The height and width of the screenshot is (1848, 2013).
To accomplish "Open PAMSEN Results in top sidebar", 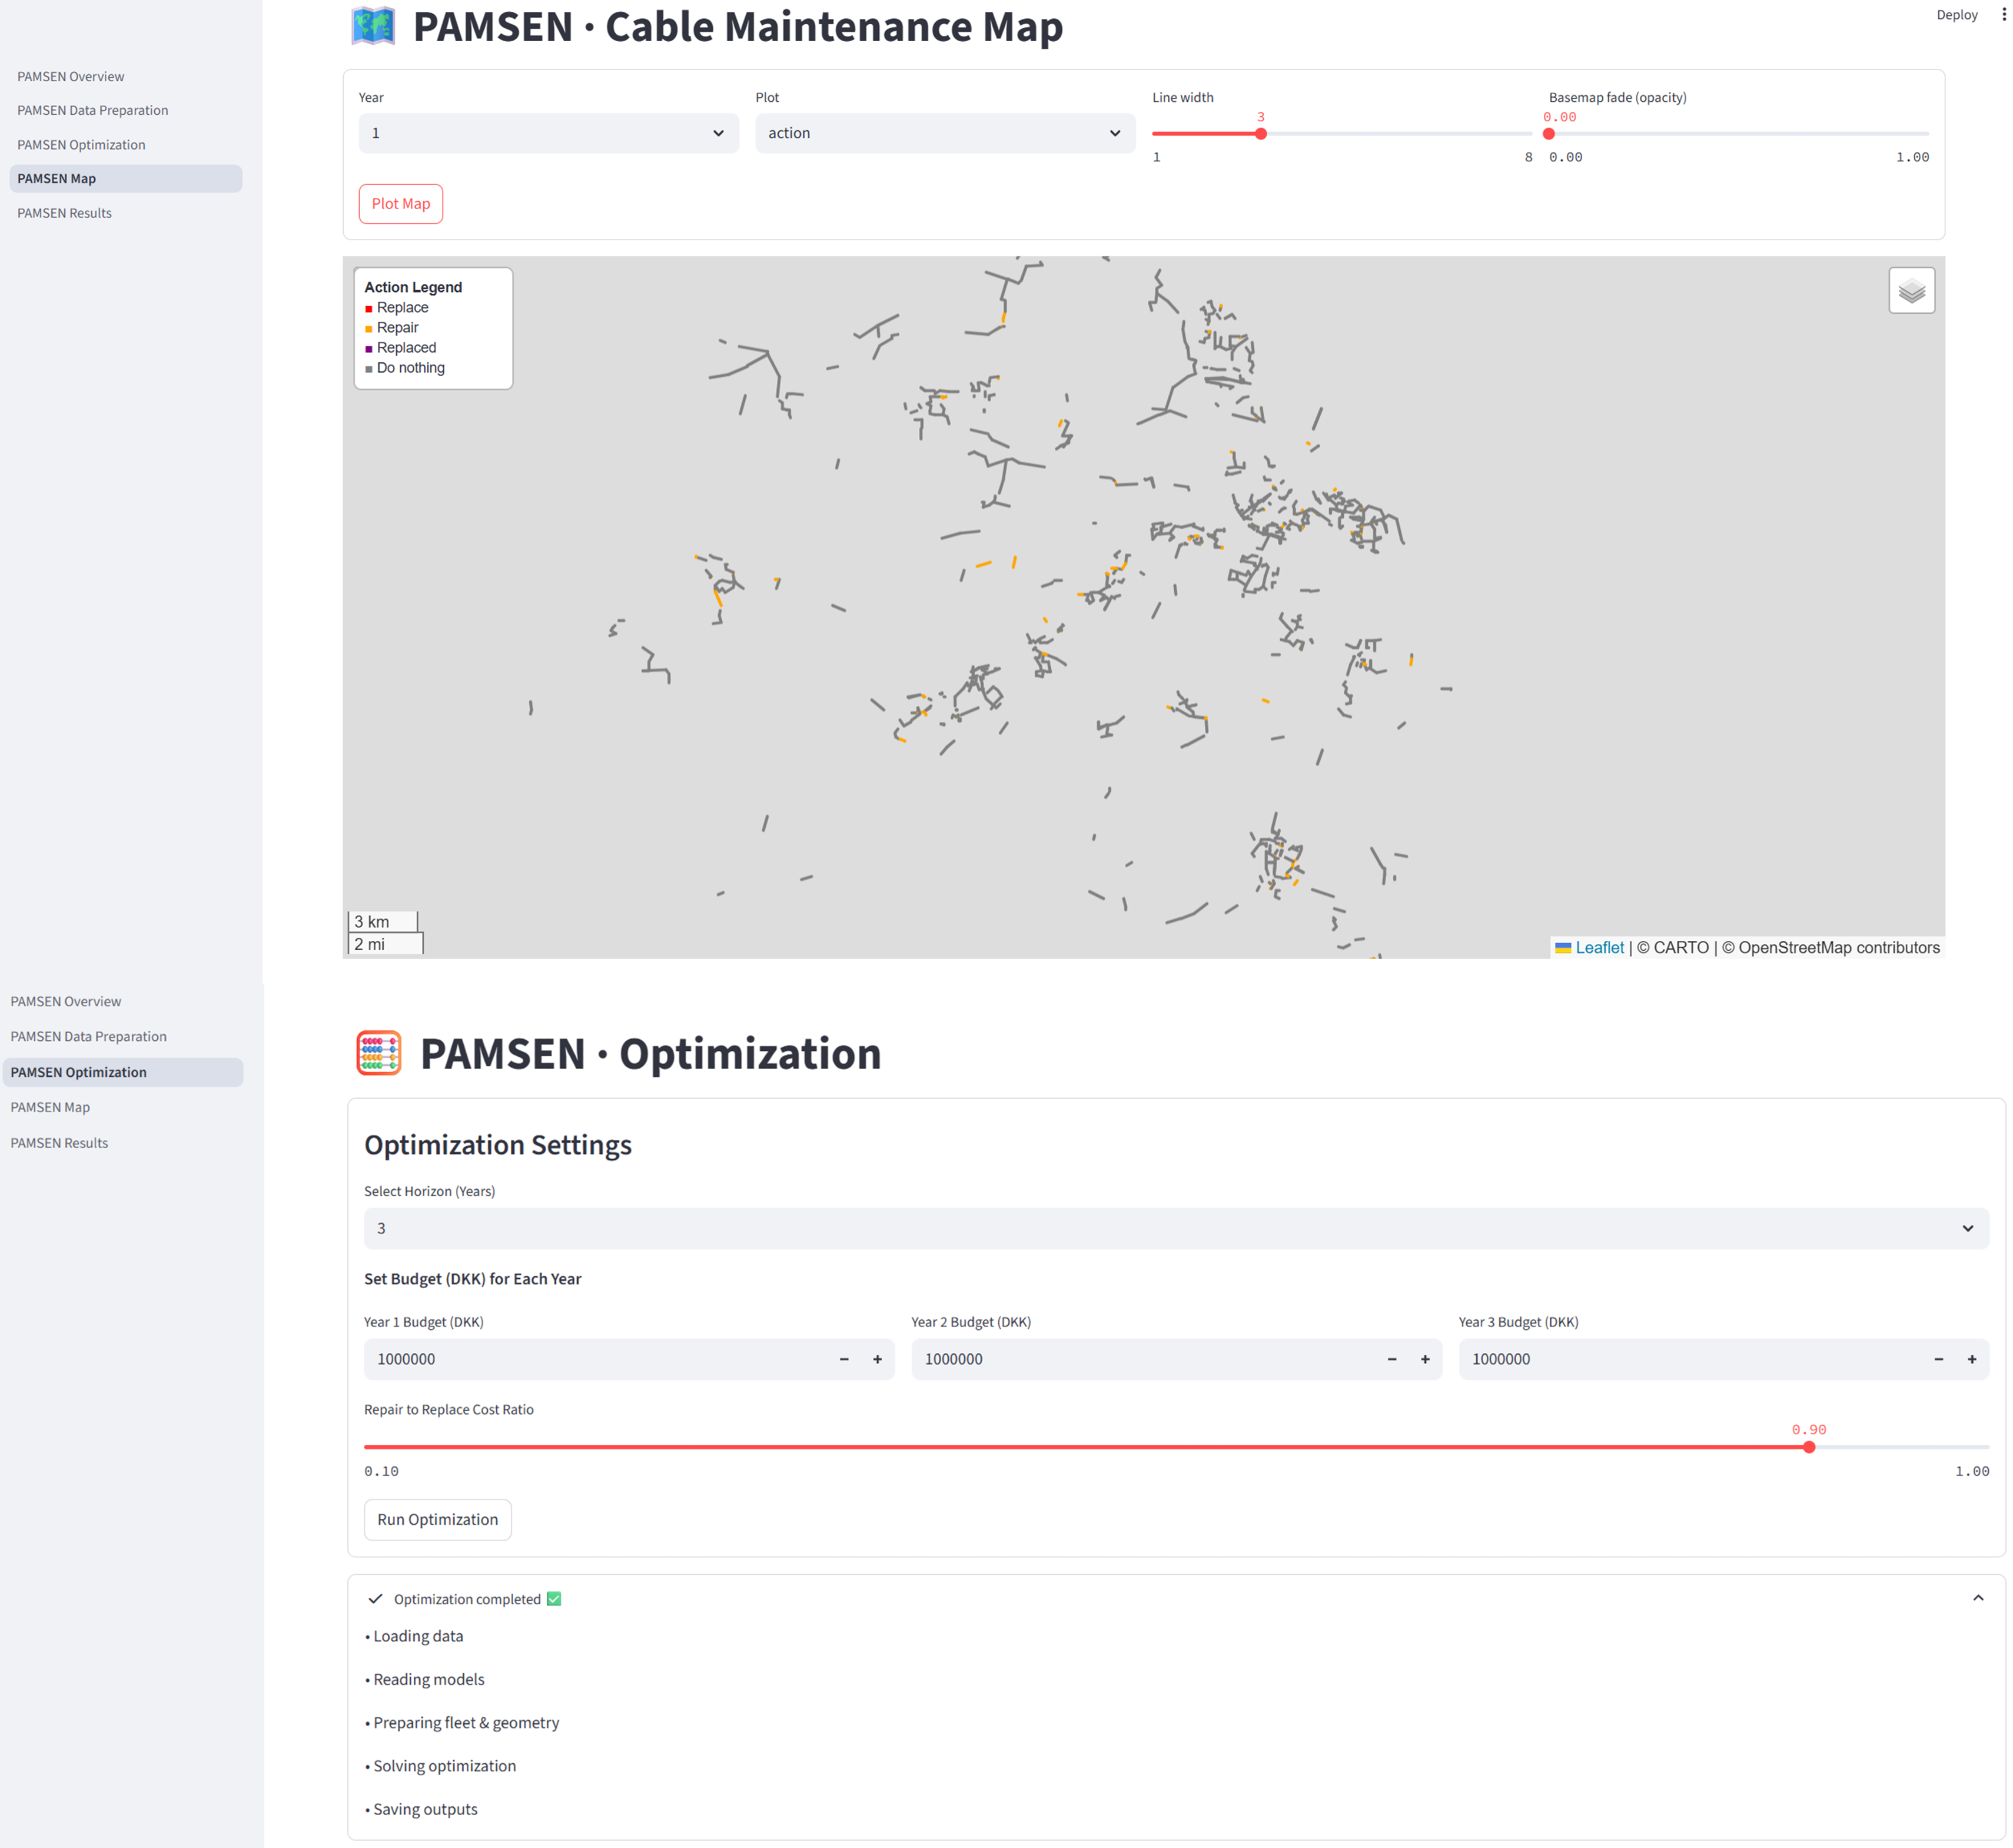I will pos(64,213).
